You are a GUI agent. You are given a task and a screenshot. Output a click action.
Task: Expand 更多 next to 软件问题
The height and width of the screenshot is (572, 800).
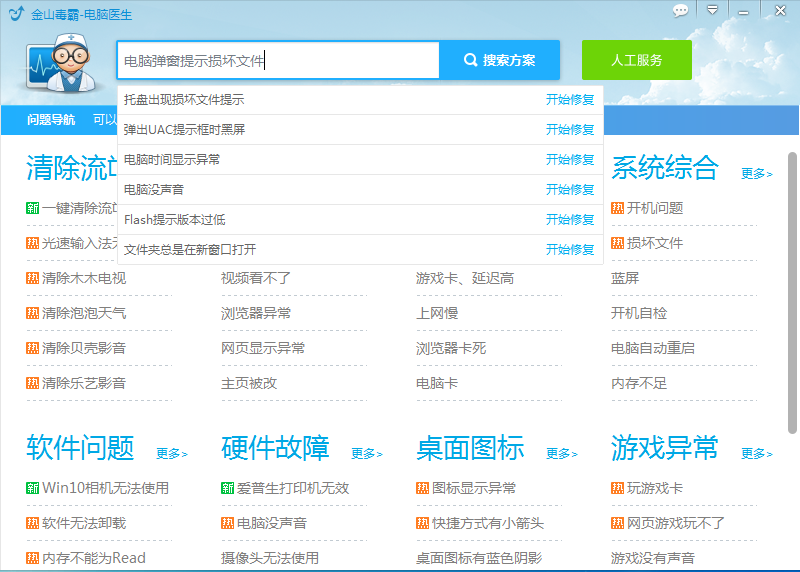171,454
